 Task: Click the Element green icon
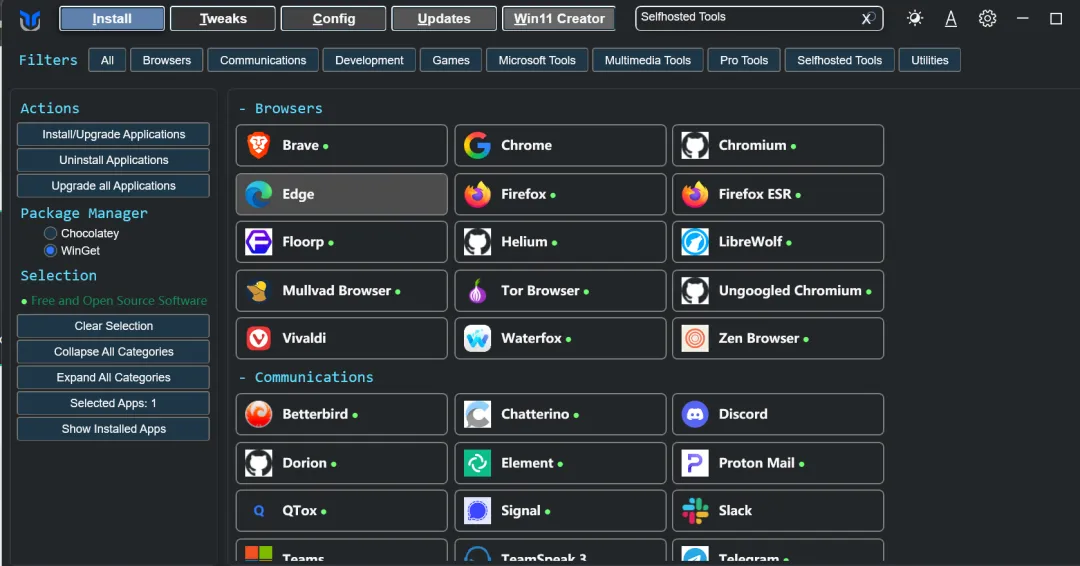pyautogui.click(x=477, y=463)
